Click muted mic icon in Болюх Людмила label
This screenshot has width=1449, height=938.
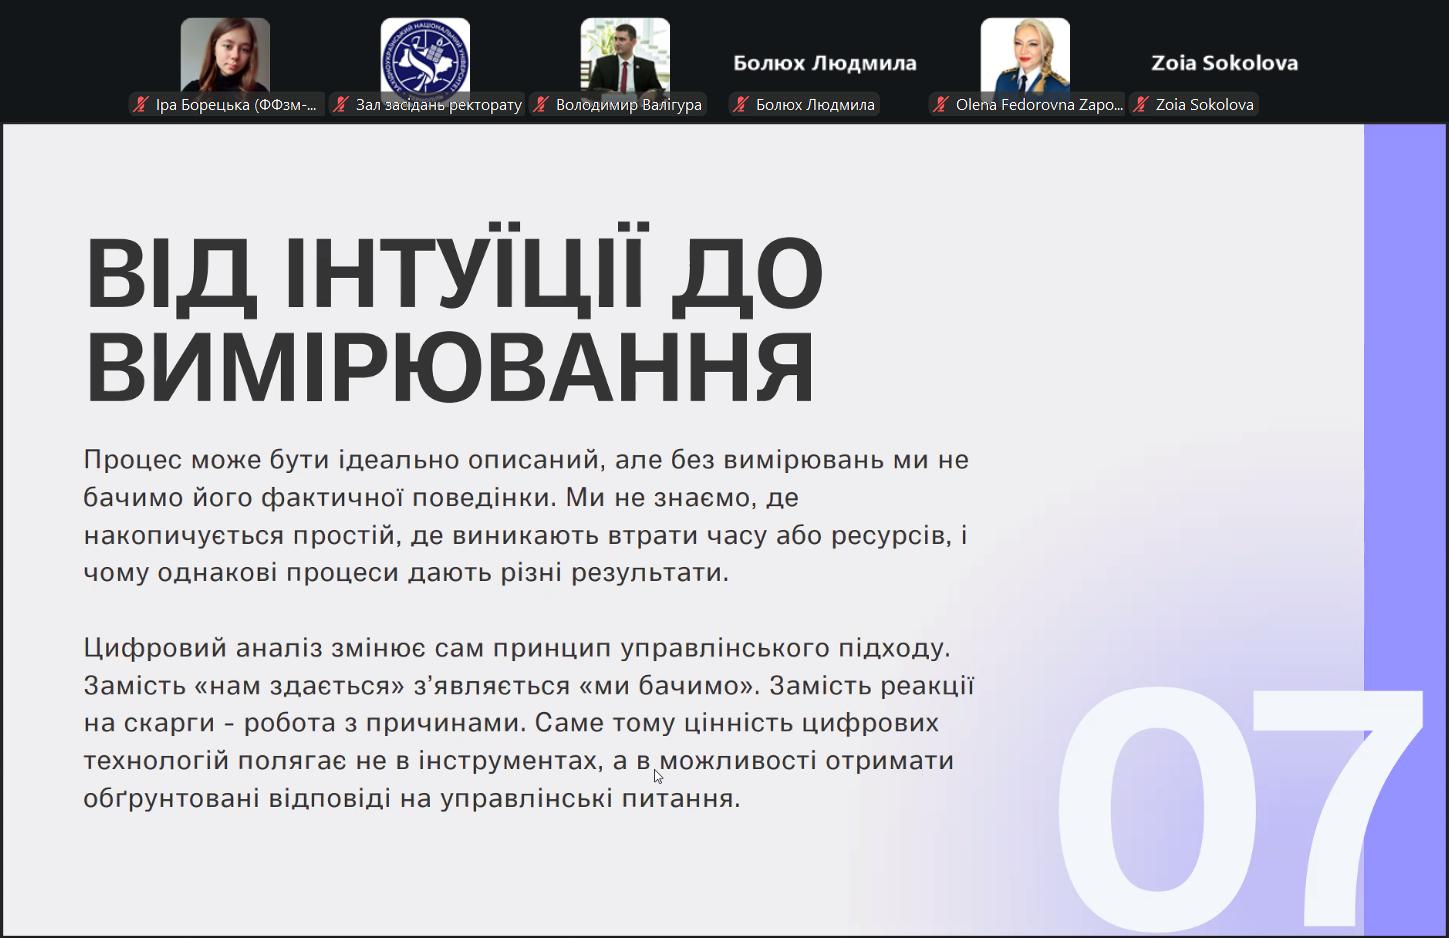pyautogui.click(x=741, y=105)
